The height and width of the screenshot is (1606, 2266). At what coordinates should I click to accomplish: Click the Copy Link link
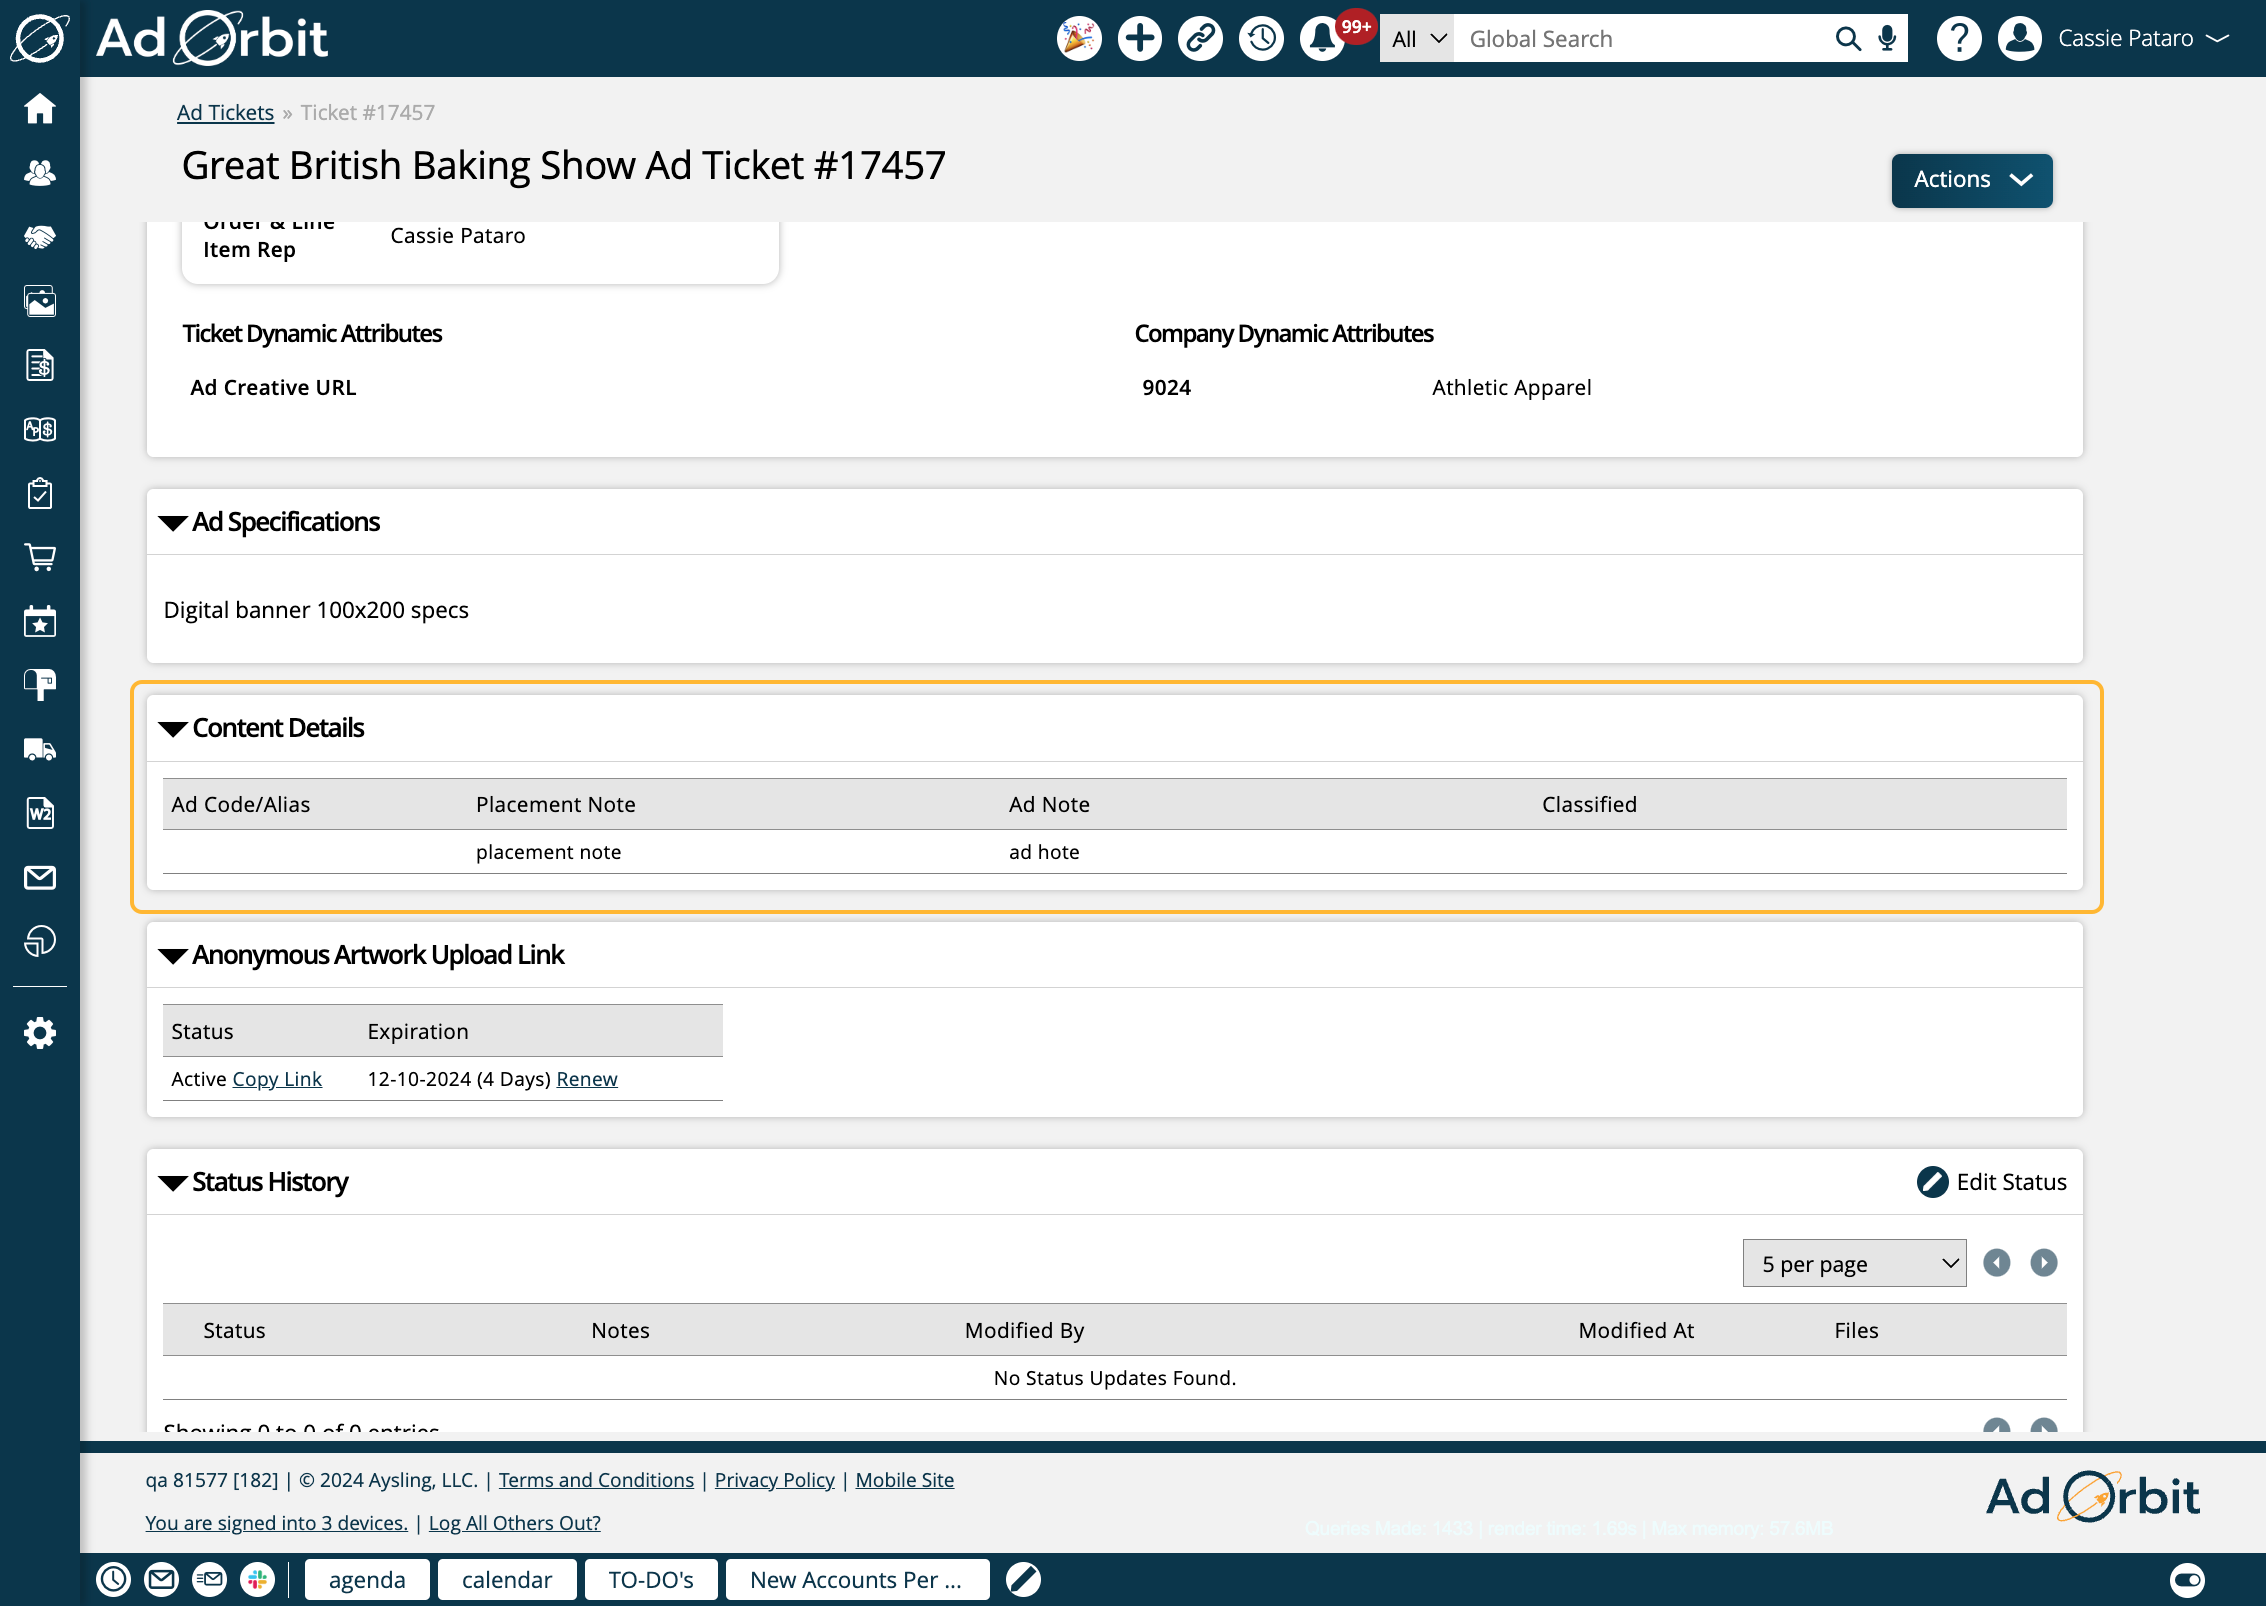pyautogui.click(x=277, y=1079)
